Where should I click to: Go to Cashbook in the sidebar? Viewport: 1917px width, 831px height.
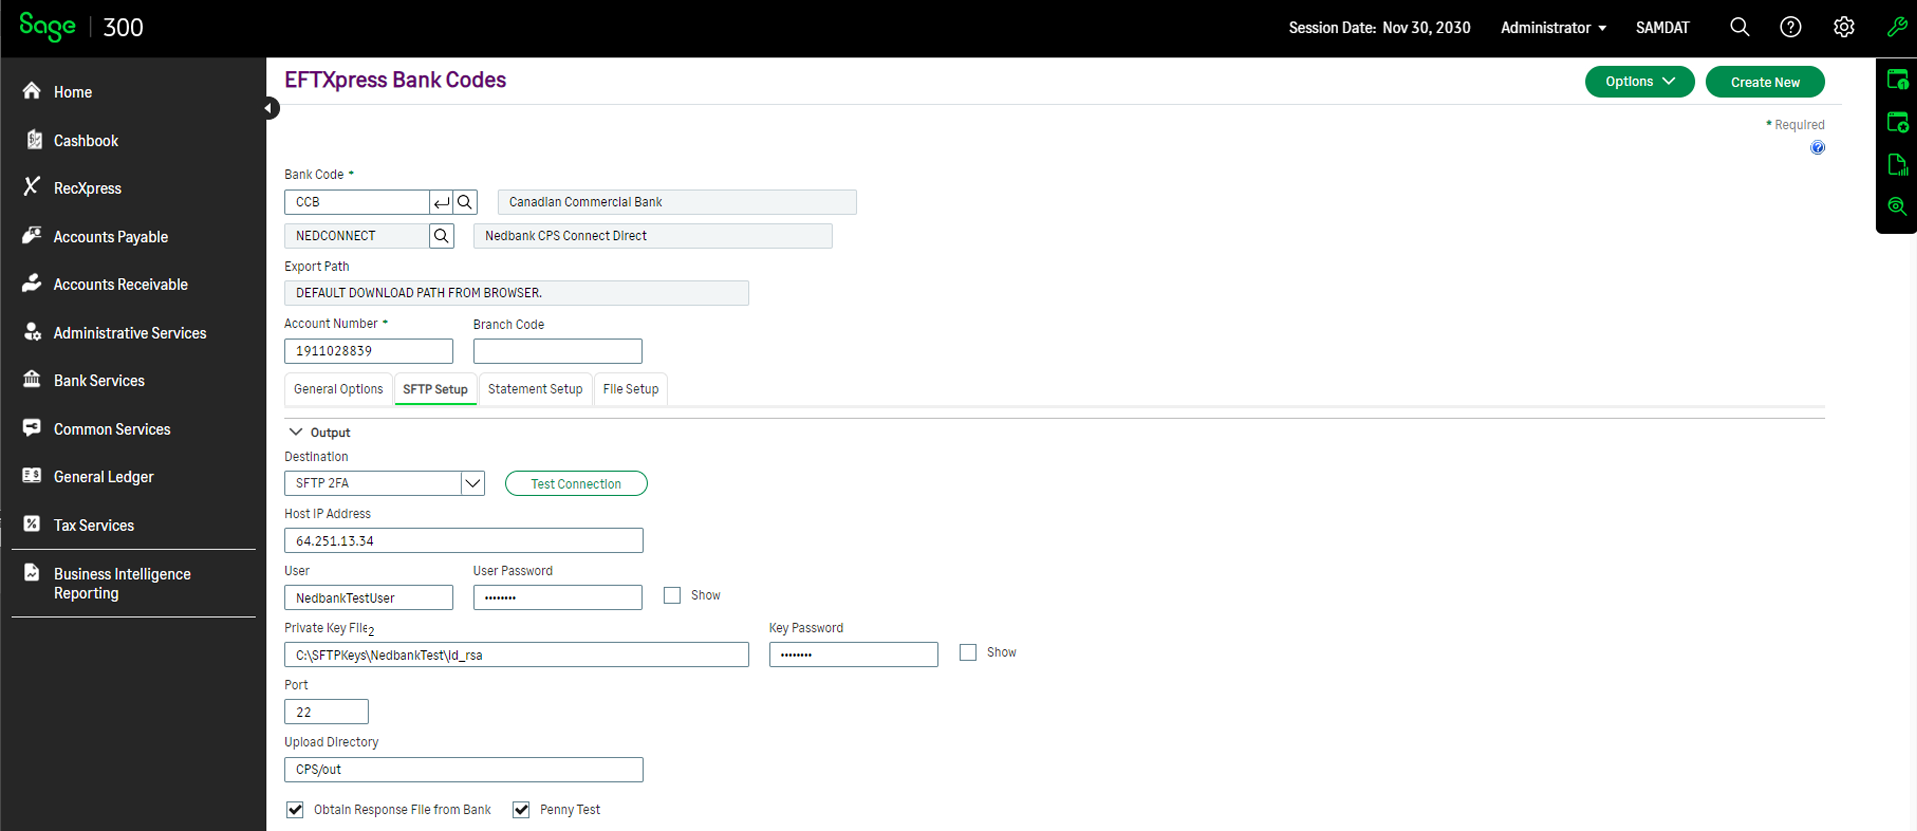(x=86, y=141)
